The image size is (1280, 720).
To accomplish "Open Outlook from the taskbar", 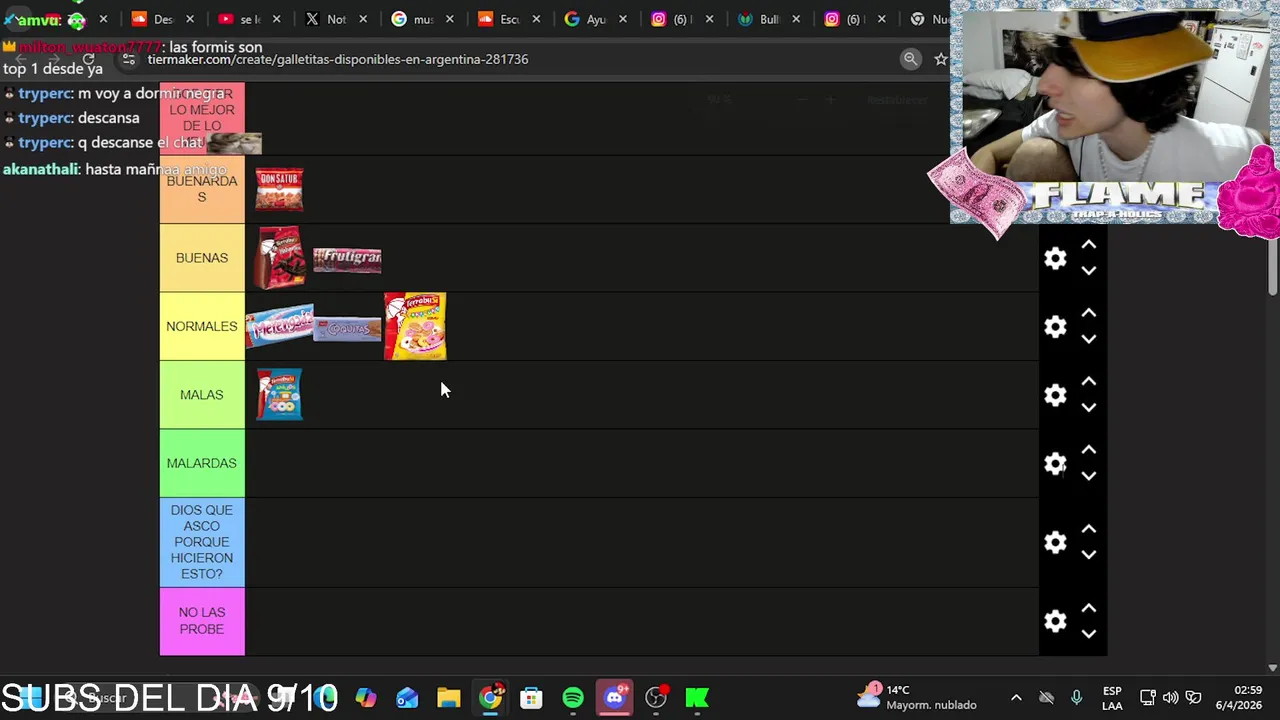I will [x=407, y=697].
